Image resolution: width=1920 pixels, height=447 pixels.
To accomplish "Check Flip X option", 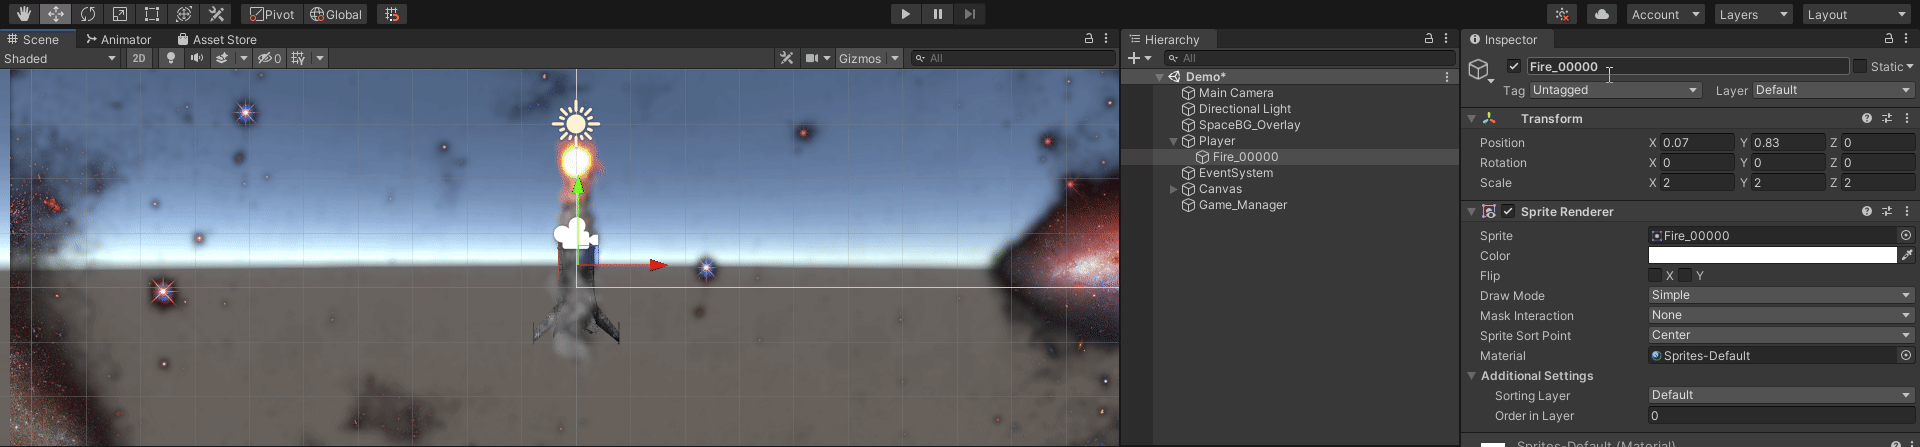I will [1655, 275].
